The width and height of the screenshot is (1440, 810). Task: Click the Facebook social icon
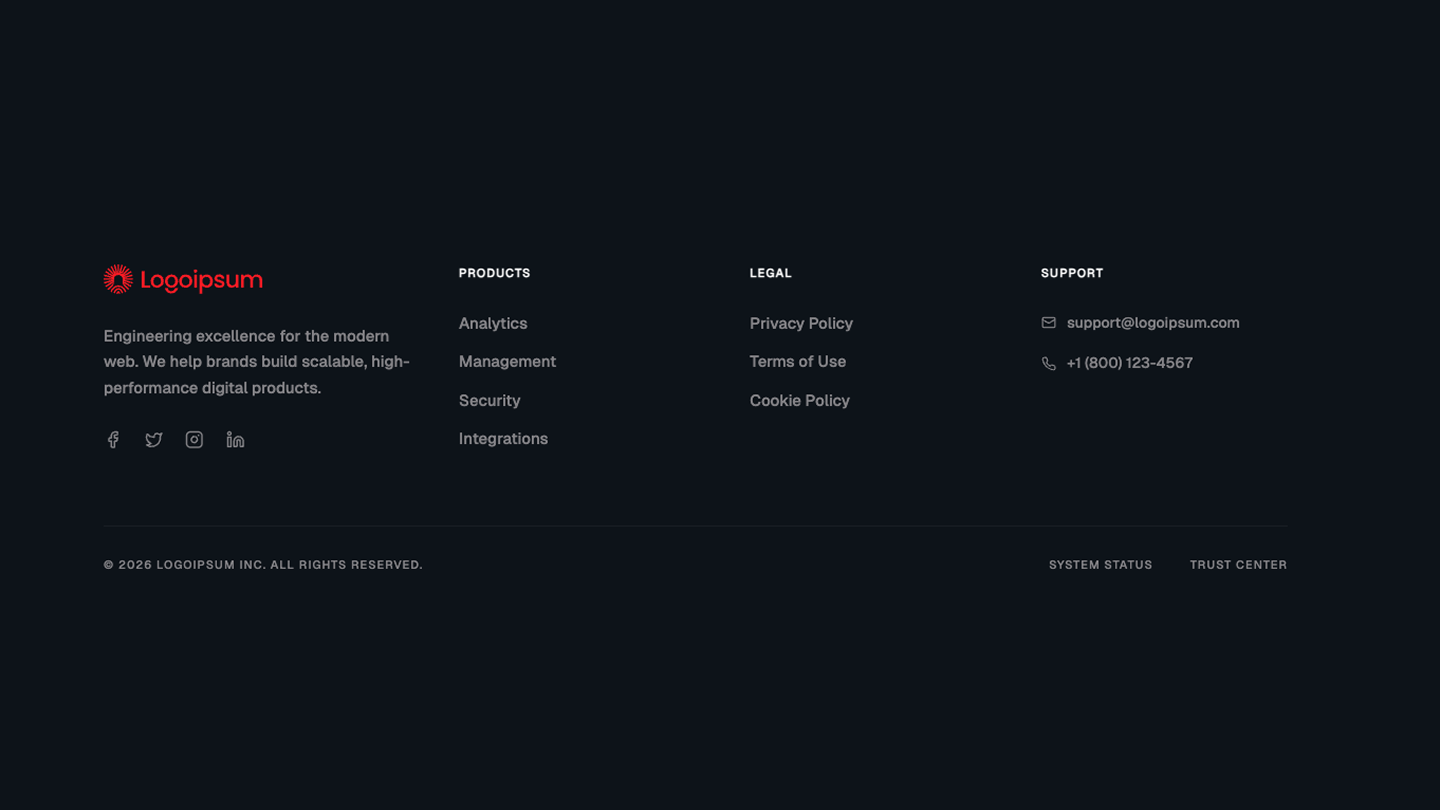(x=113, y=439)
